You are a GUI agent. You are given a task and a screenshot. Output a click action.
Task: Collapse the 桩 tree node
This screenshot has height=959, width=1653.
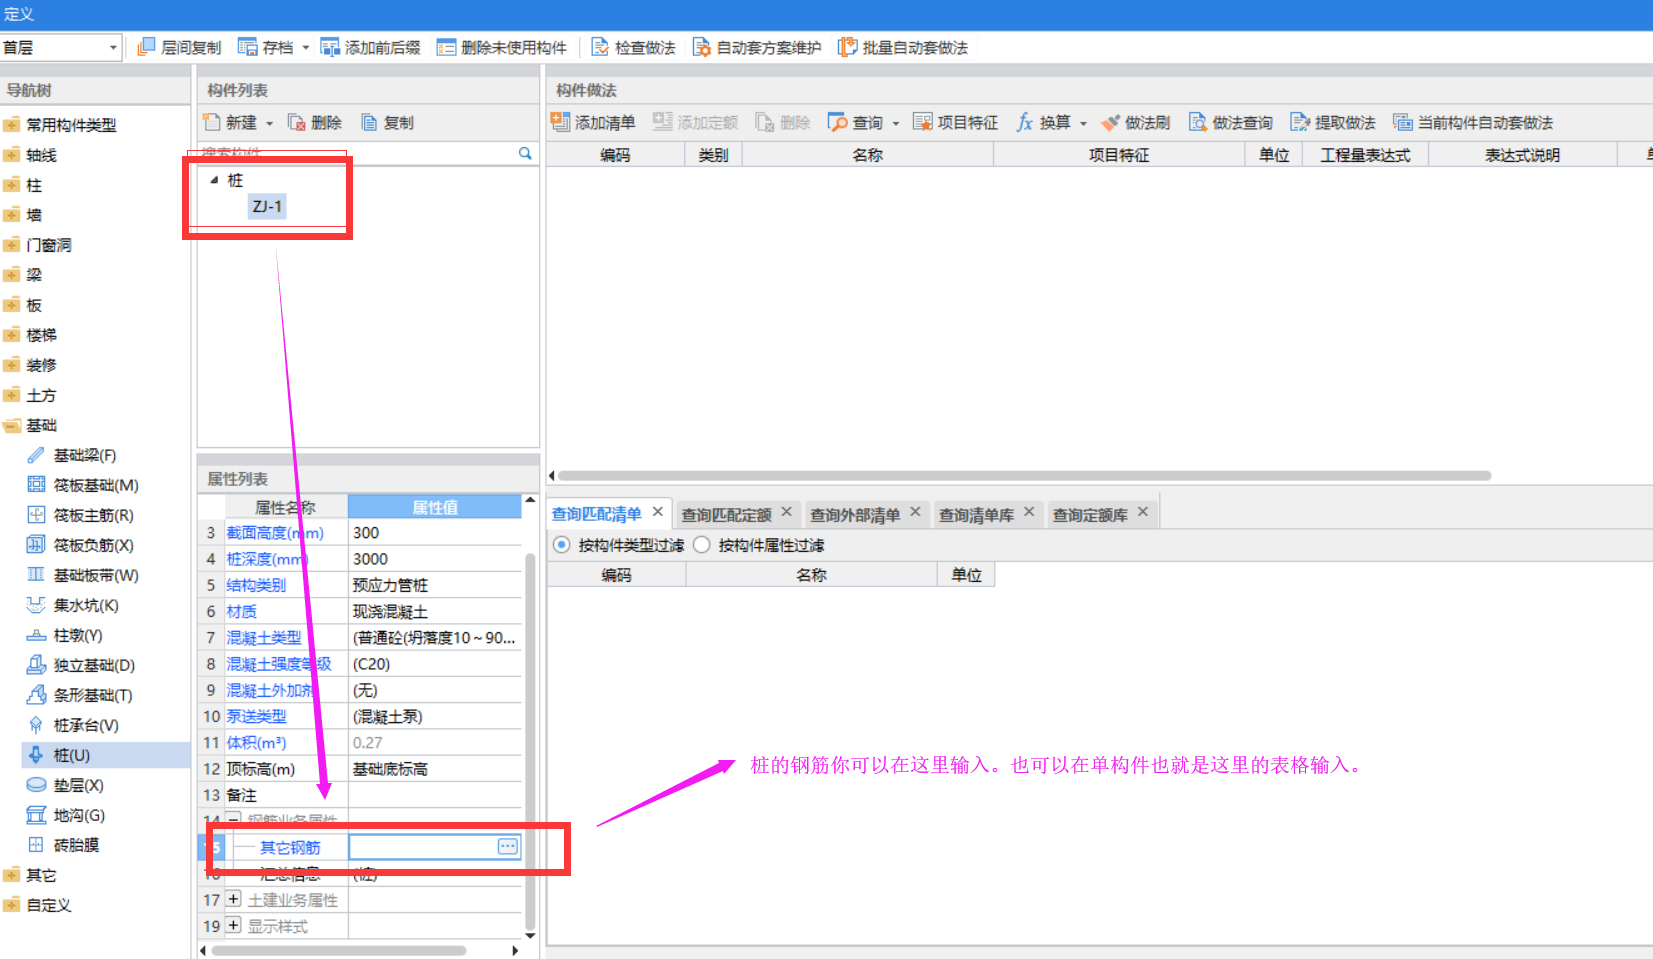214,180
